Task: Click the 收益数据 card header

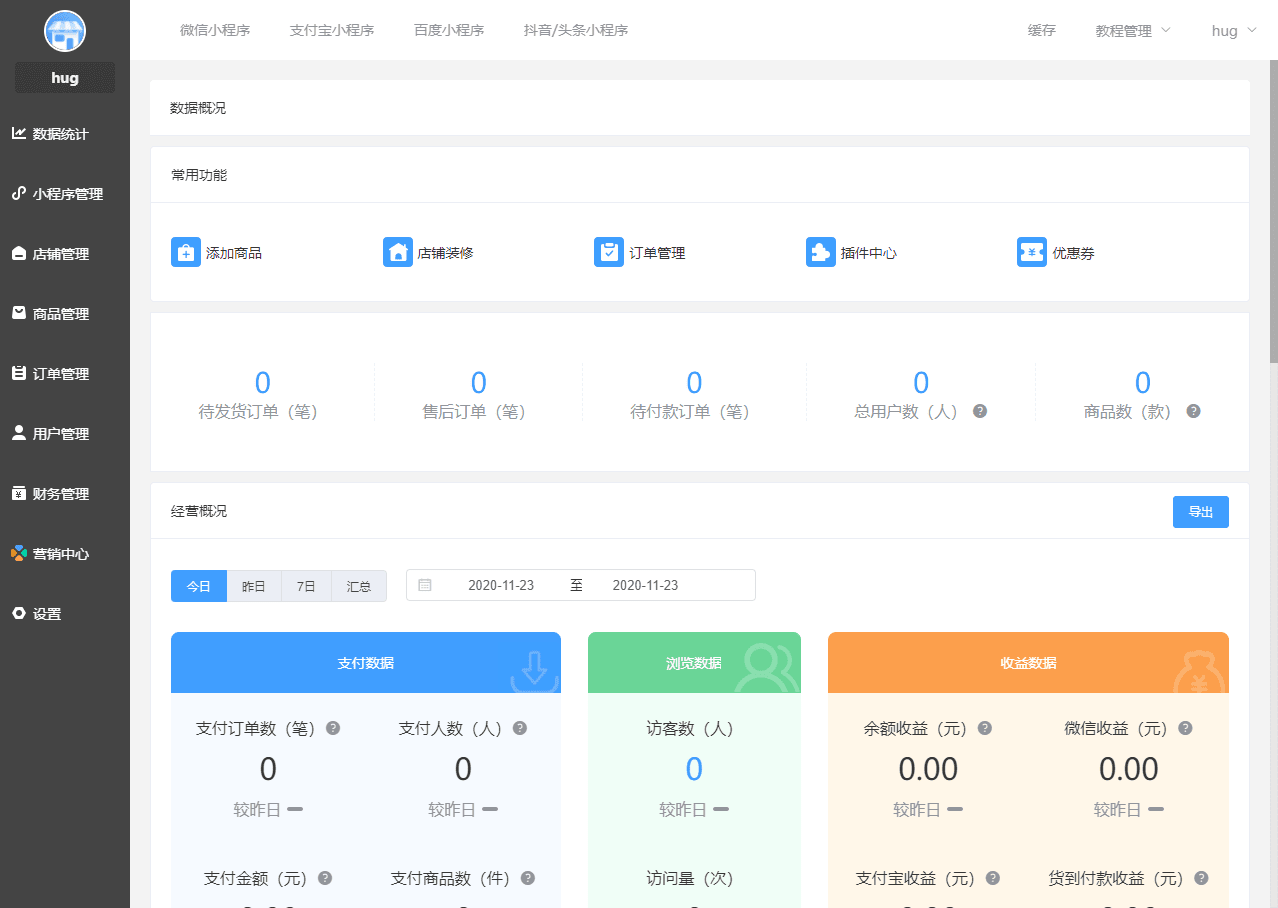Action: 1028,662
